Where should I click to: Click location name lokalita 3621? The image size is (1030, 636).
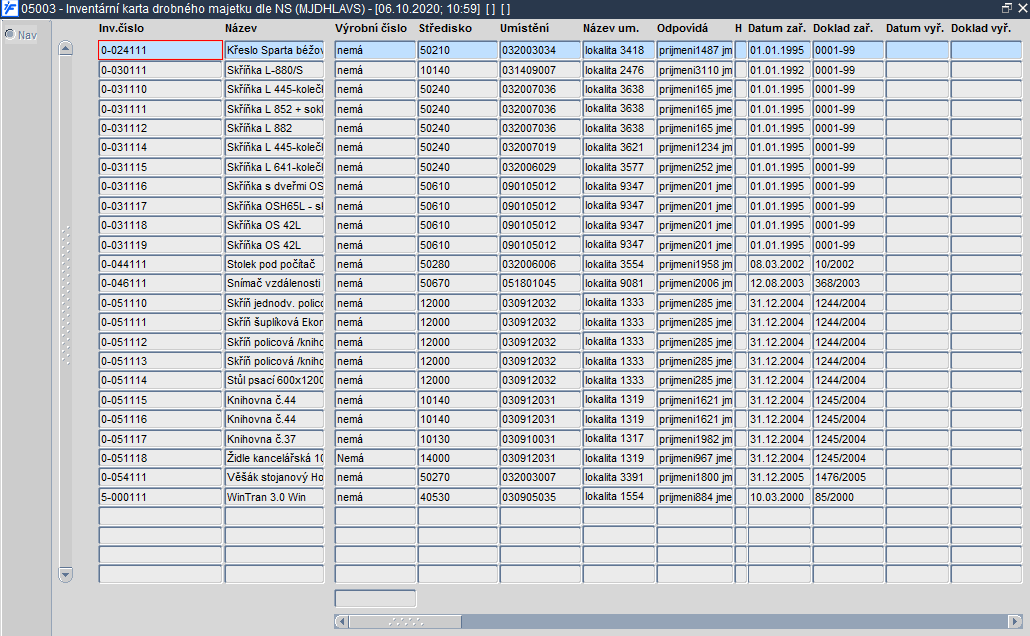(619, 147)
